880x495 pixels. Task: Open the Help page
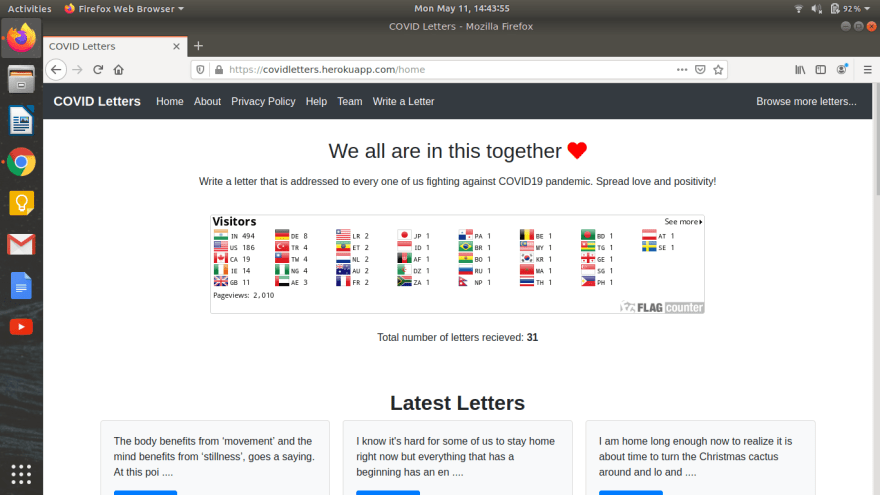[316, 102]
